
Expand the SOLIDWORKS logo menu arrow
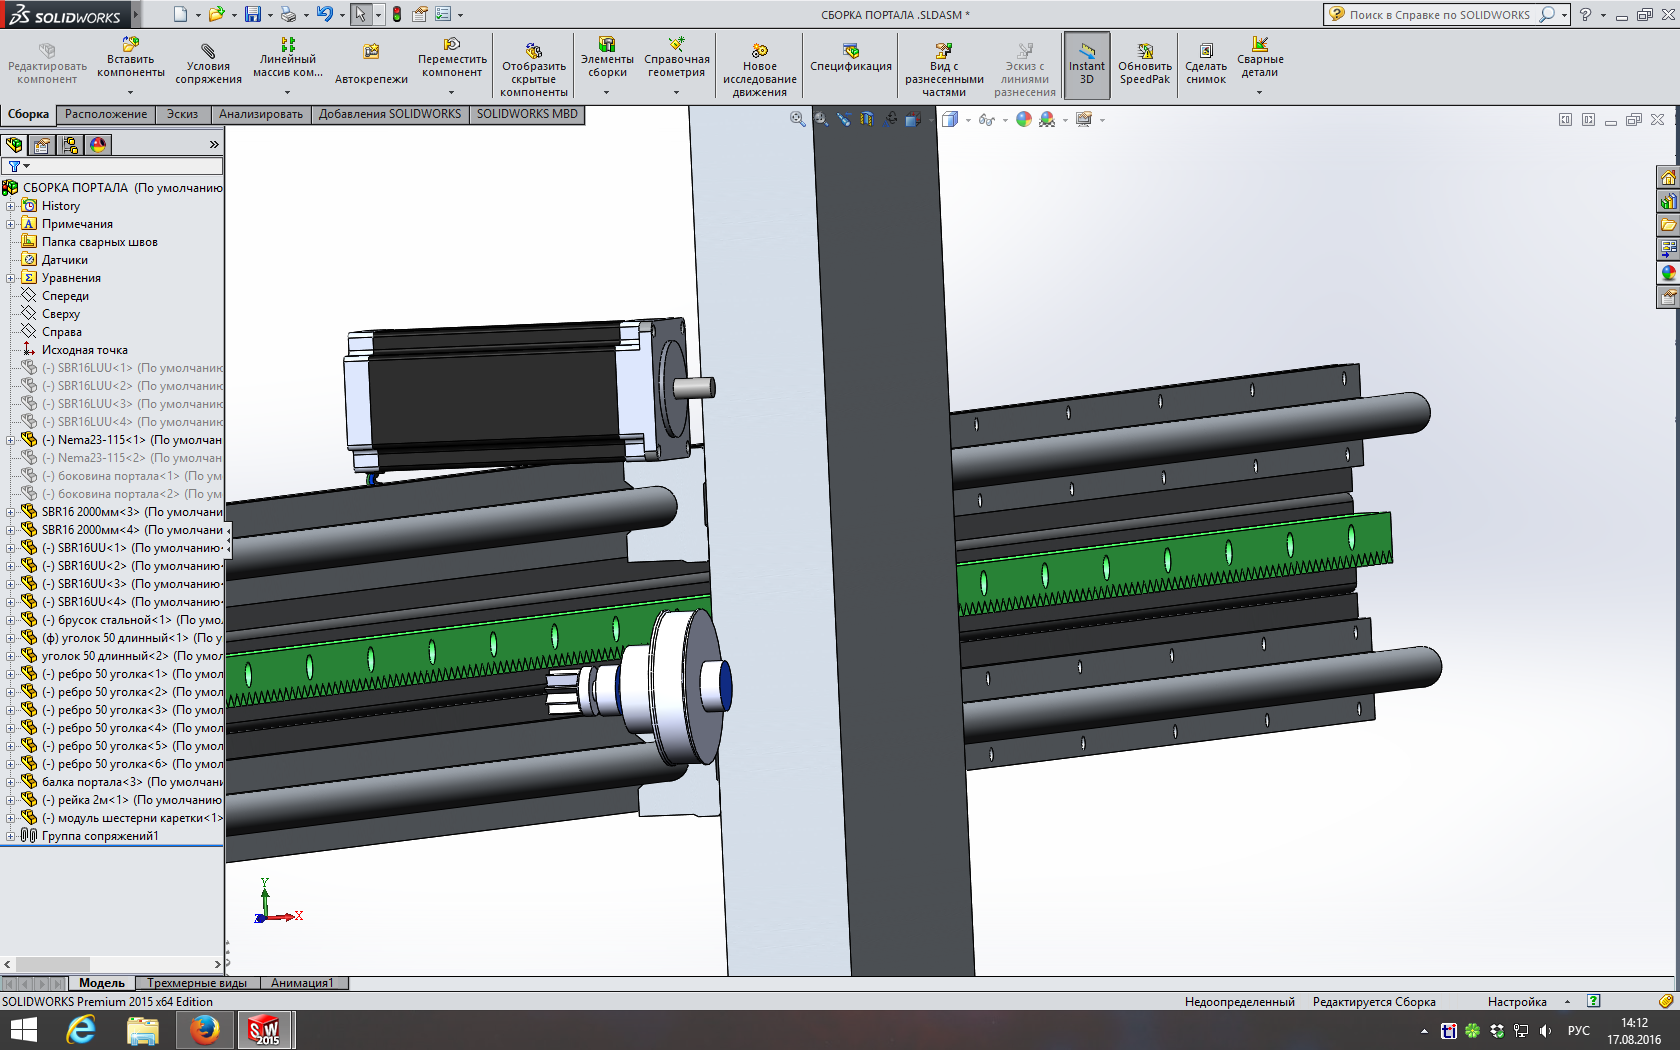135,14
